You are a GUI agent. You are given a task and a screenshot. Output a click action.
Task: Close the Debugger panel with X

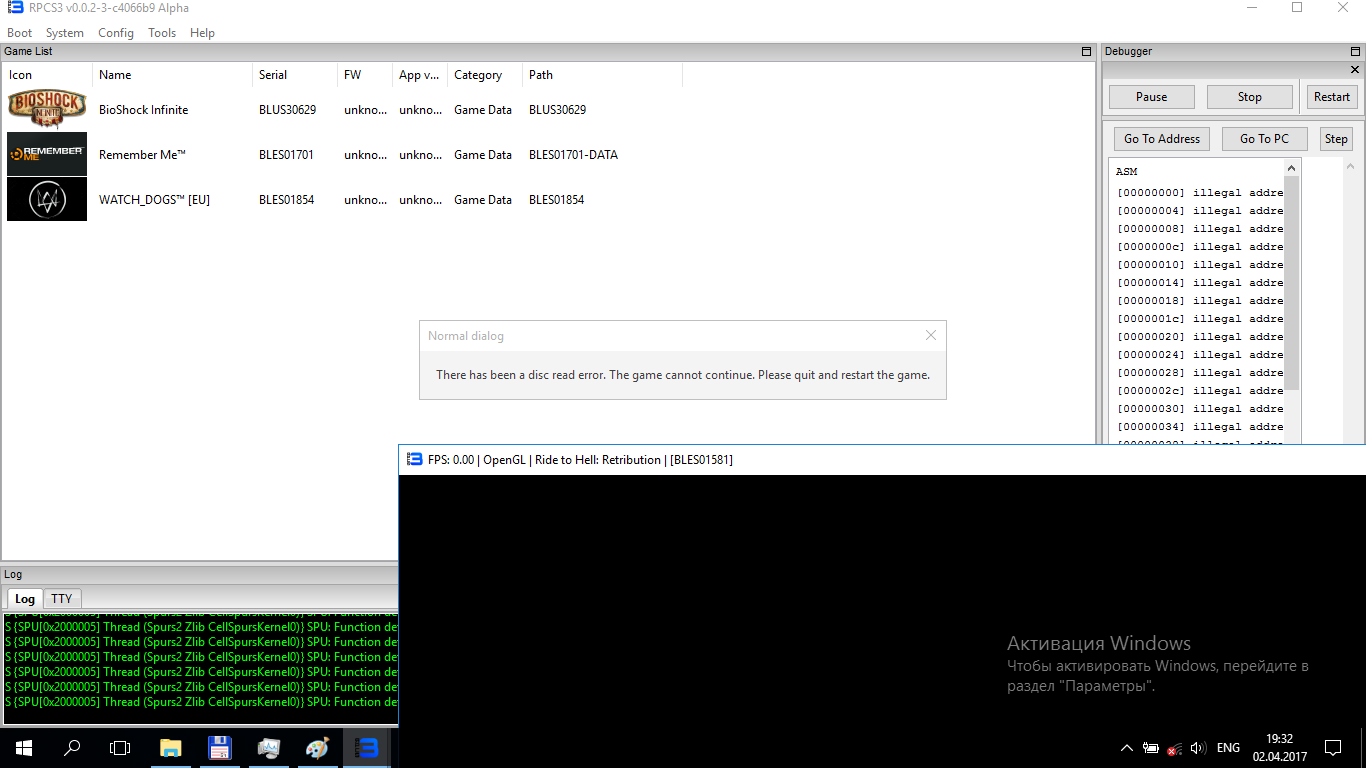[1355, 70]
